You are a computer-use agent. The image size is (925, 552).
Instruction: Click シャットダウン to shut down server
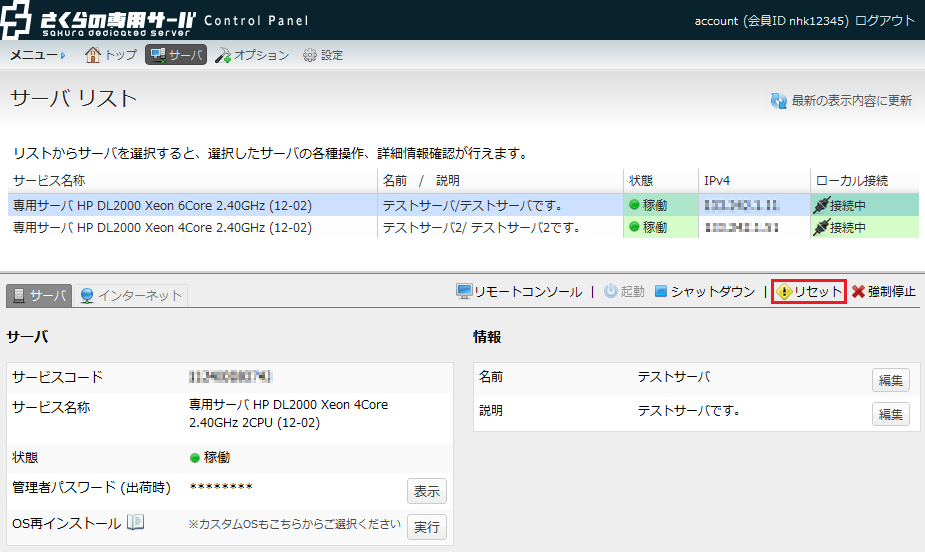coord(705,292)
